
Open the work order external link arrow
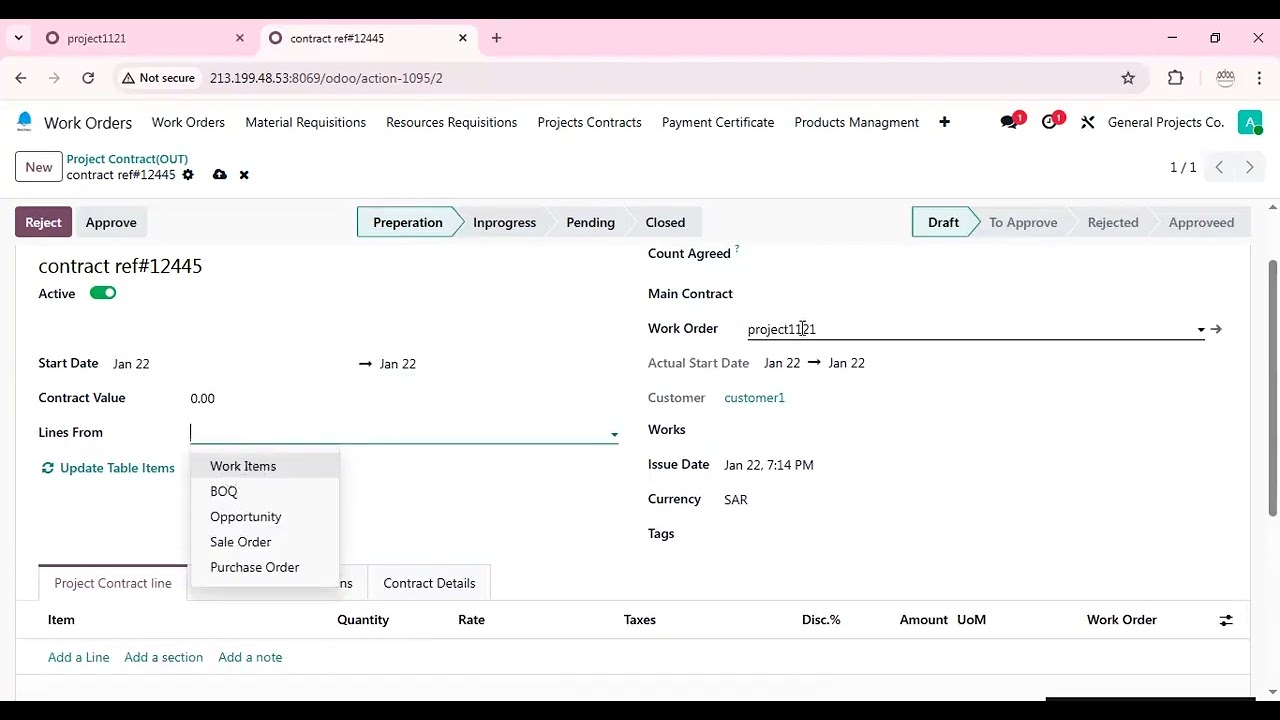tap(1216, 329)
